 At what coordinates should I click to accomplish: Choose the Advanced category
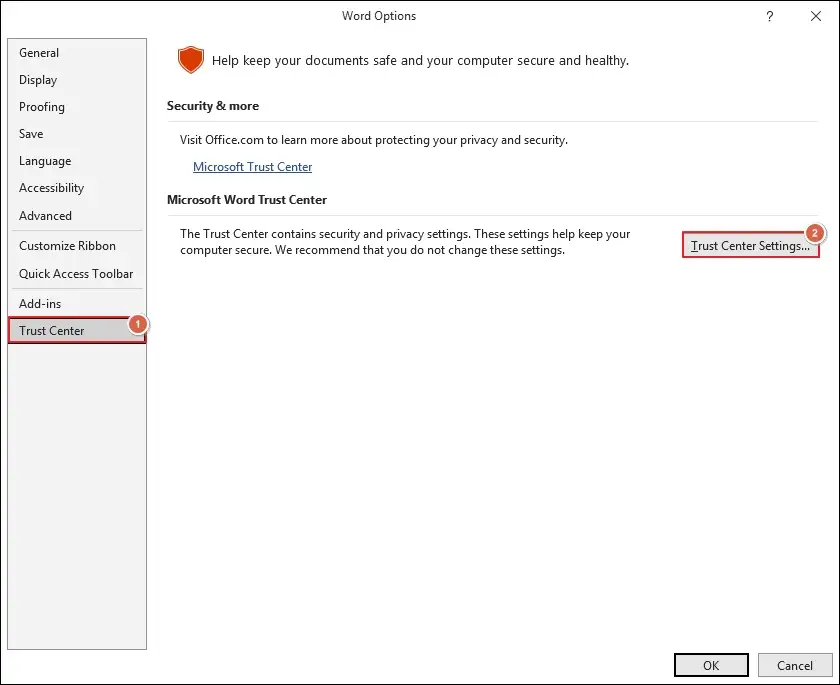[77, 215]
